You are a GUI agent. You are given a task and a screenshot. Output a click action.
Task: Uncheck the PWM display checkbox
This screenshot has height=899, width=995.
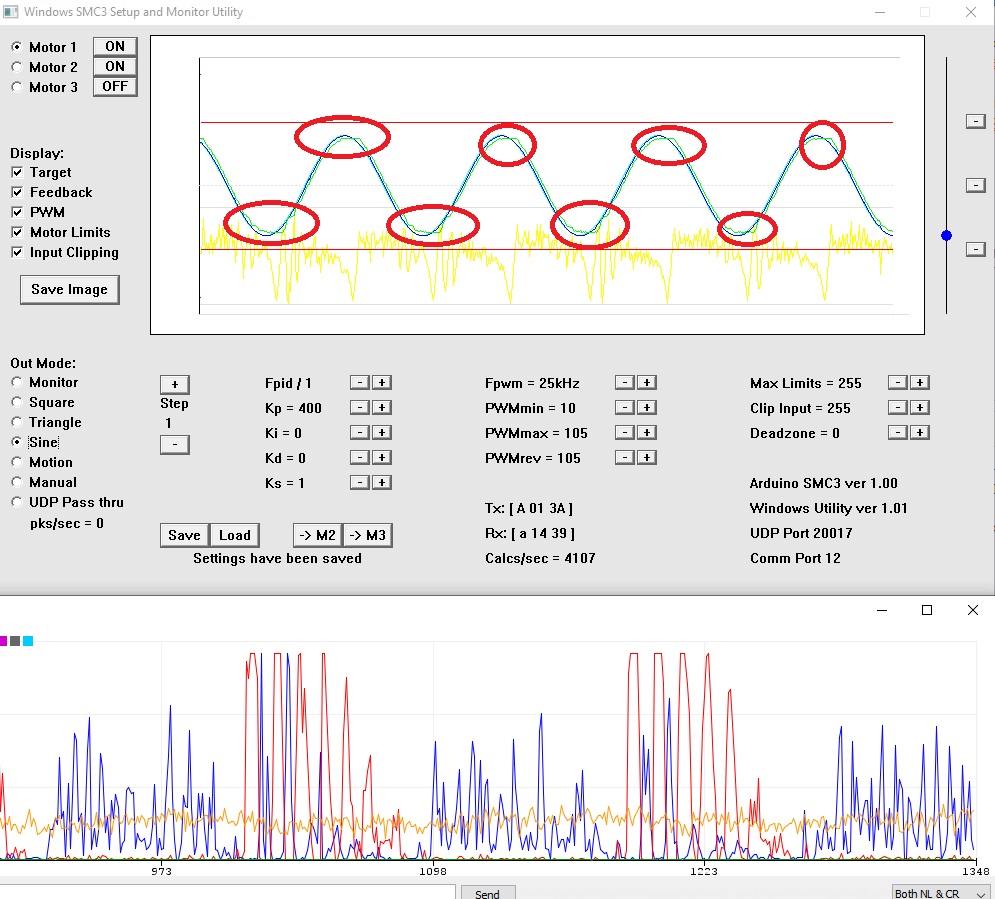pyautogui.click(x=17, y=212)
